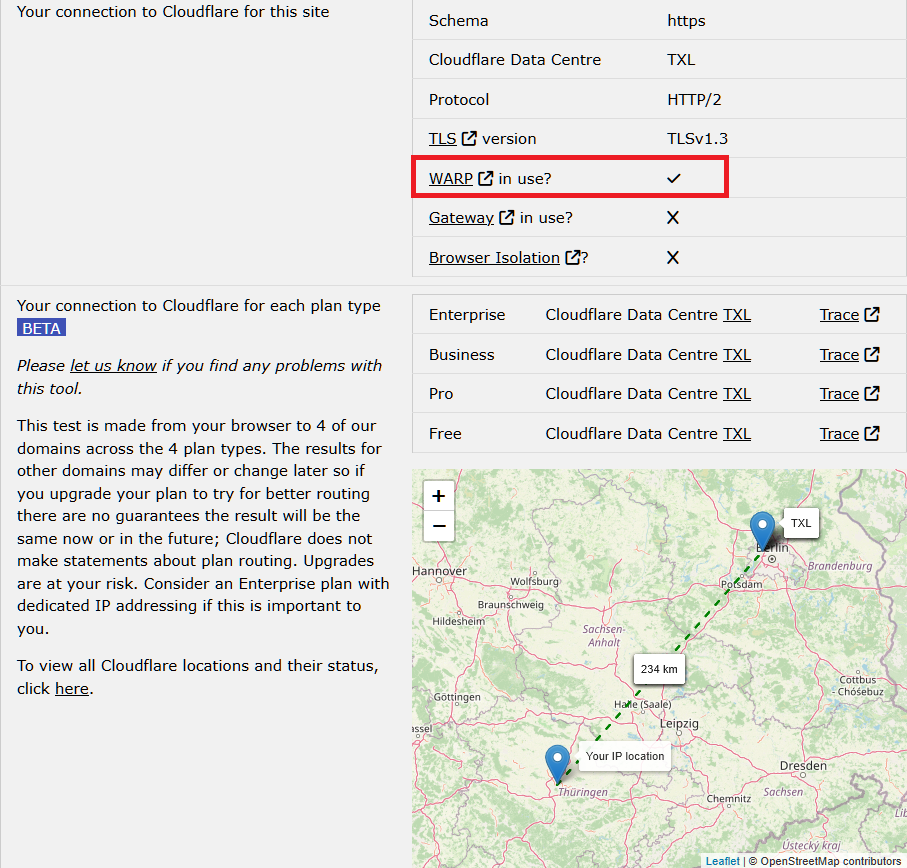Click 'Wolfsburg' city label on the map
Screen dimensions: 907x868
pos(534,581)
